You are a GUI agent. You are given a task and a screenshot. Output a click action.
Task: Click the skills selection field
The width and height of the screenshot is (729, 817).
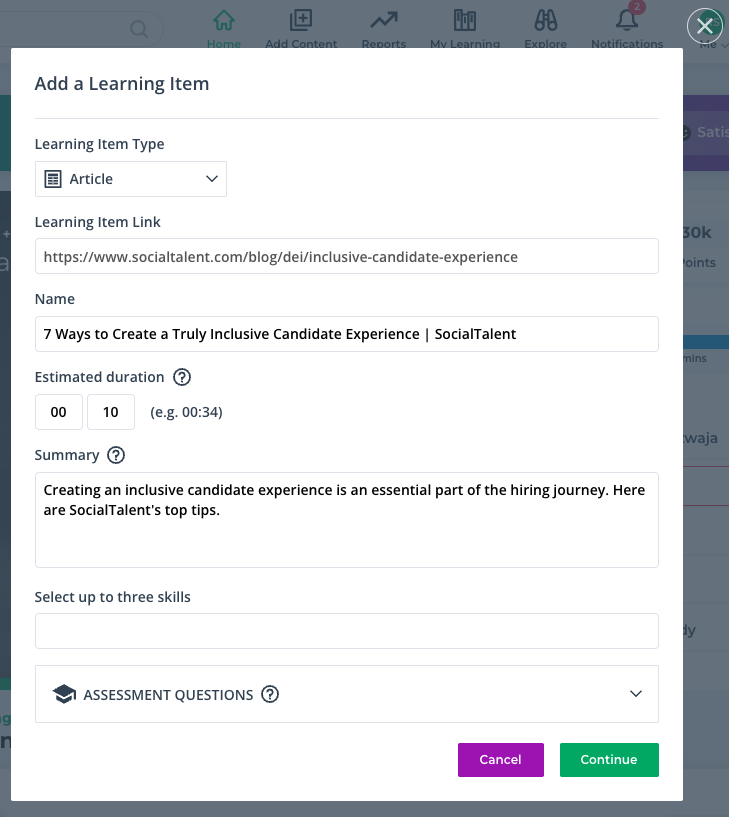(x=347, y=631)
